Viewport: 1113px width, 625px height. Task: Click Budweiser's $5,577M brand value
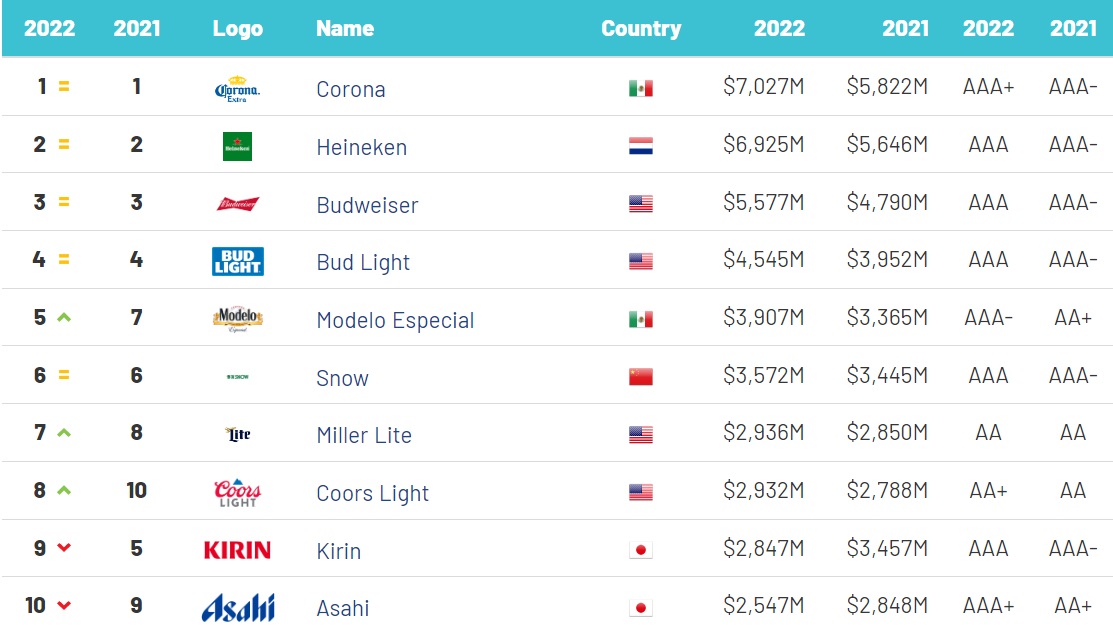click(x=763, y=203)
